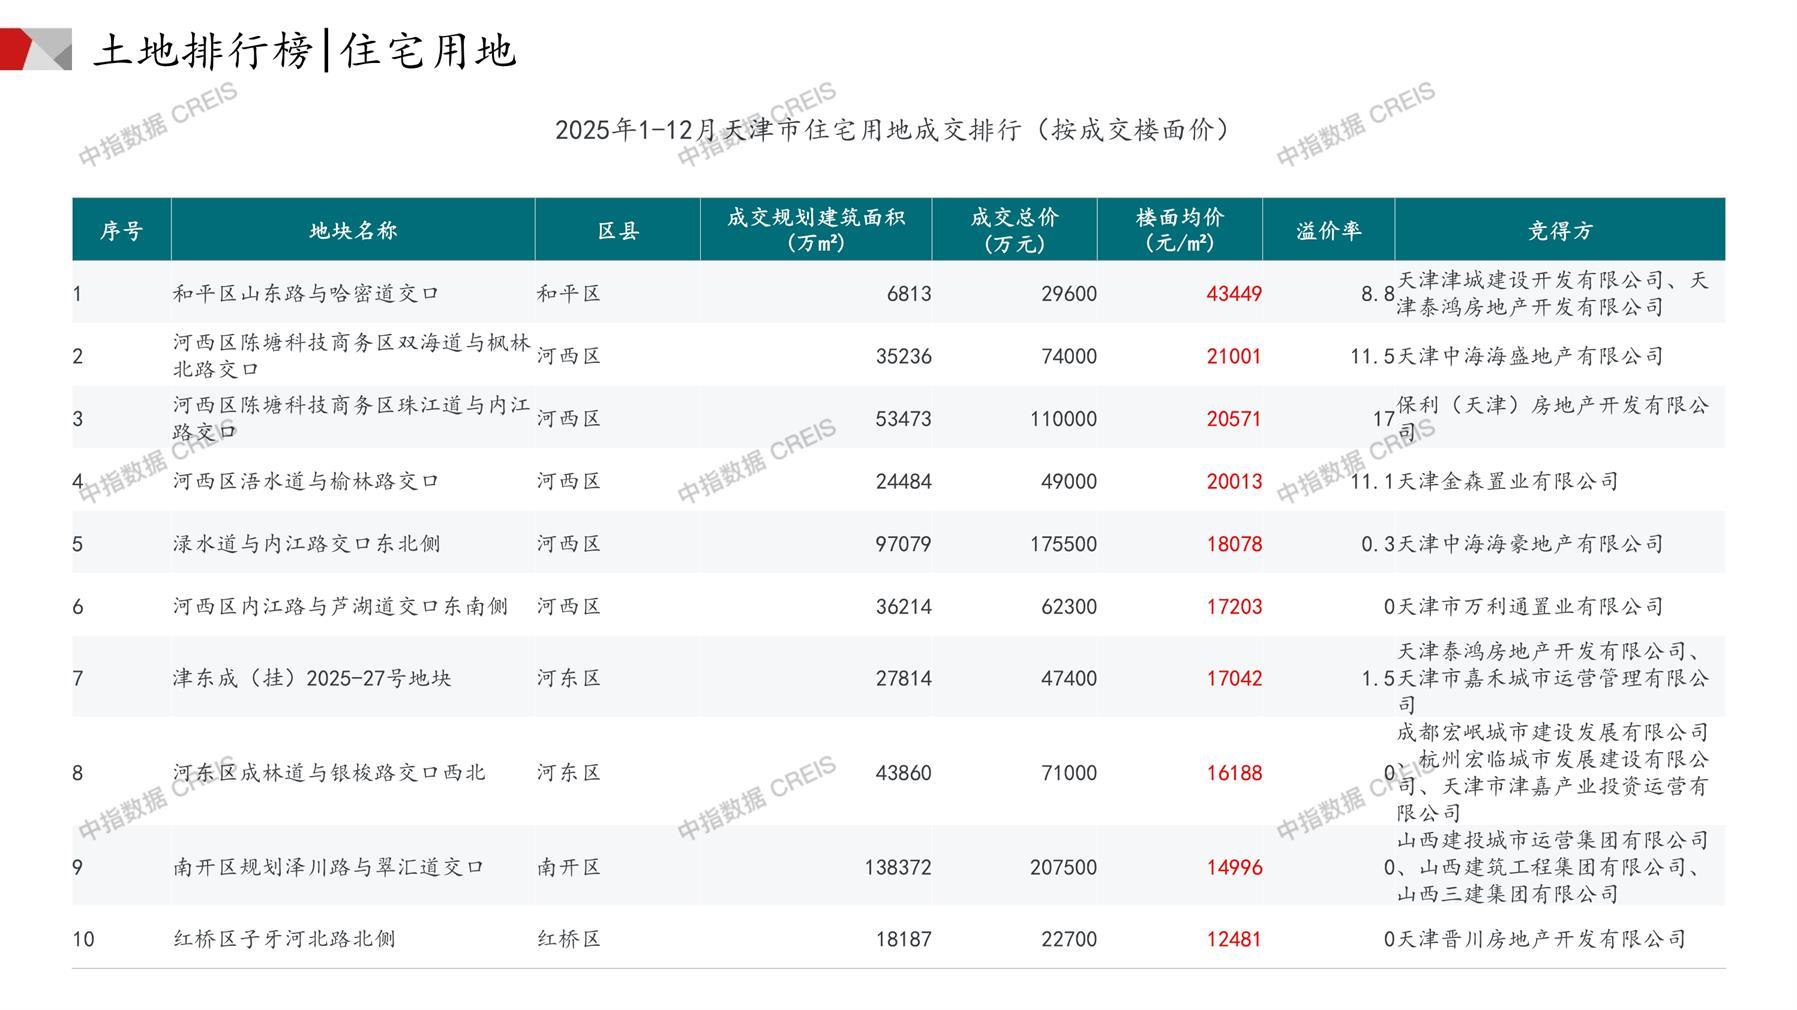Click the parcel name 津东成（挂）2025-27号地块
This screenshot has height=1010, width=1797.
312,678
